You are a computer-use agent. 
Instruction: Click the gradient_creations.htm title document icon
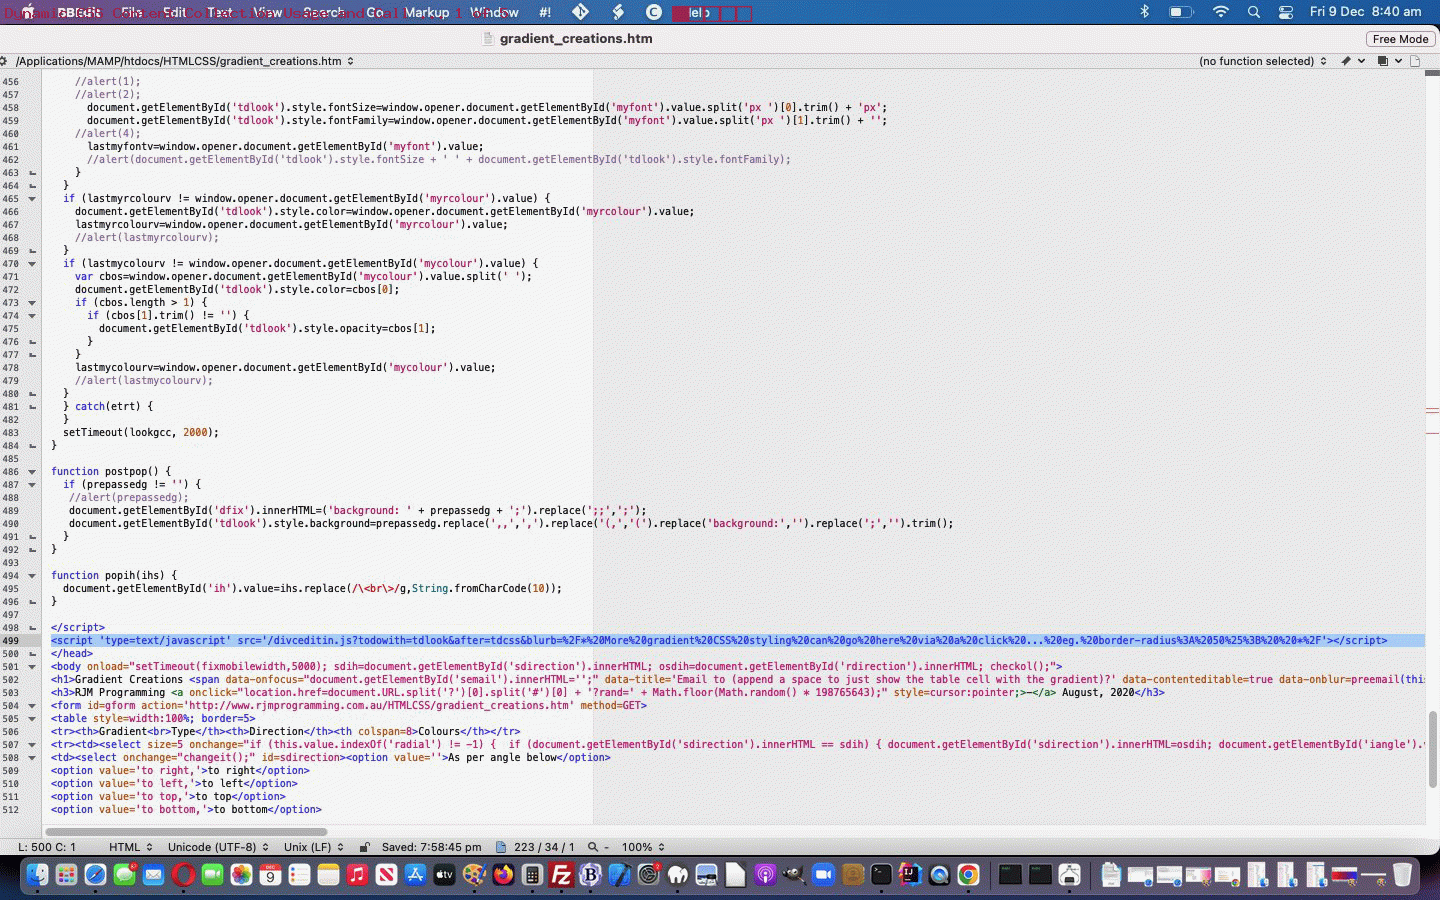click(488, 39)
